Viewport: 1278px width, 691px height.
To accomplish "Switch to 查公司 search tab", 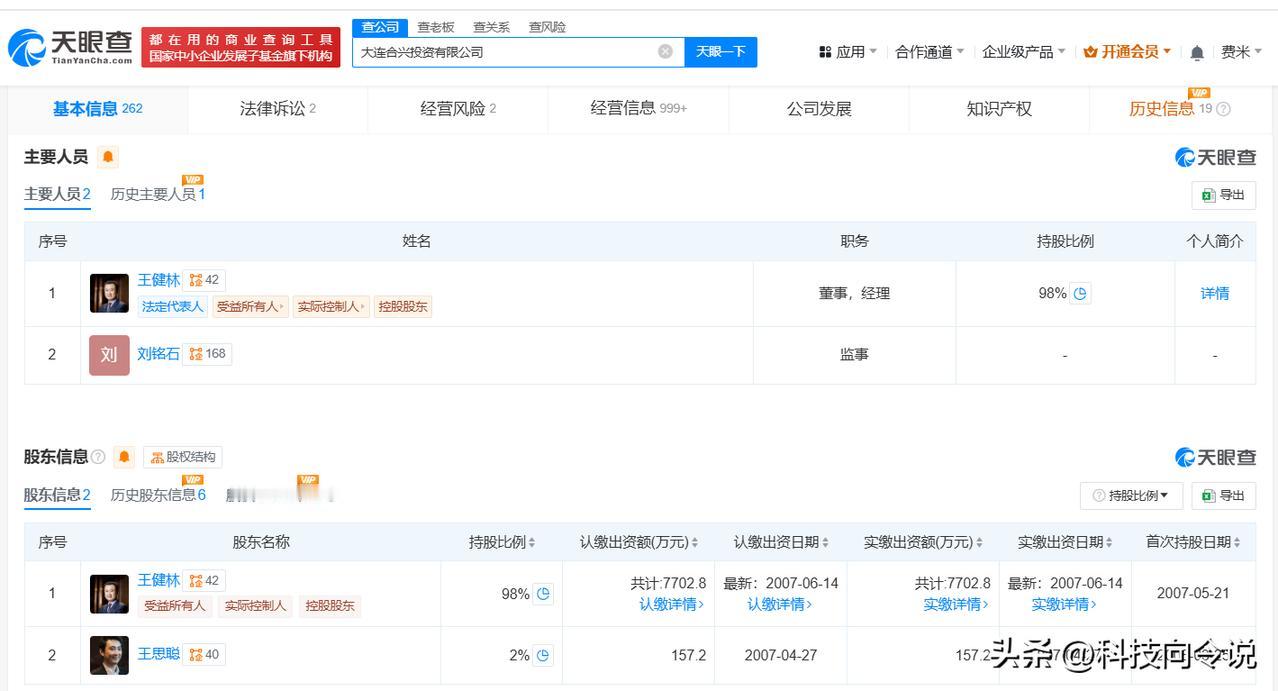I will tap(380, 27).
